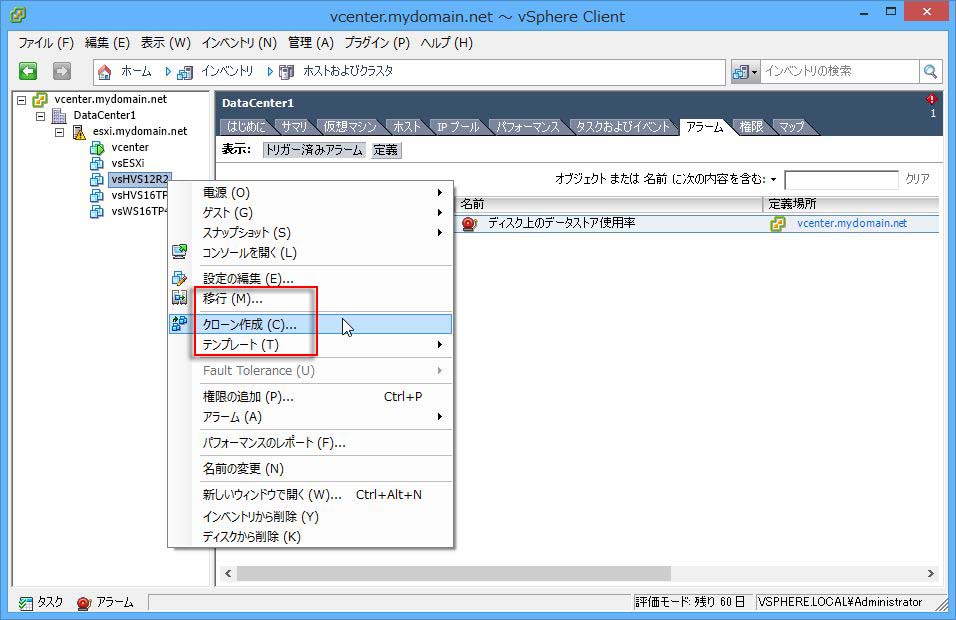Click the vcenter.mydomain.net link in the alarm row
The image size is (956, 620).
pos(852,224)
